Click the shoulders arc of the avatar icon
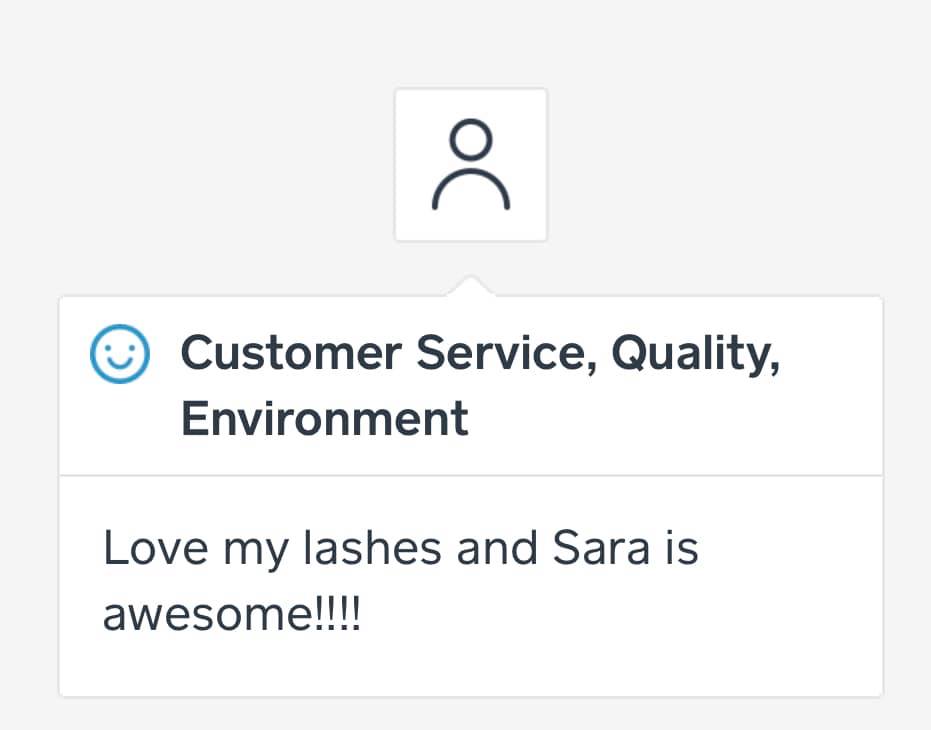931x730 pixels. 471,183
